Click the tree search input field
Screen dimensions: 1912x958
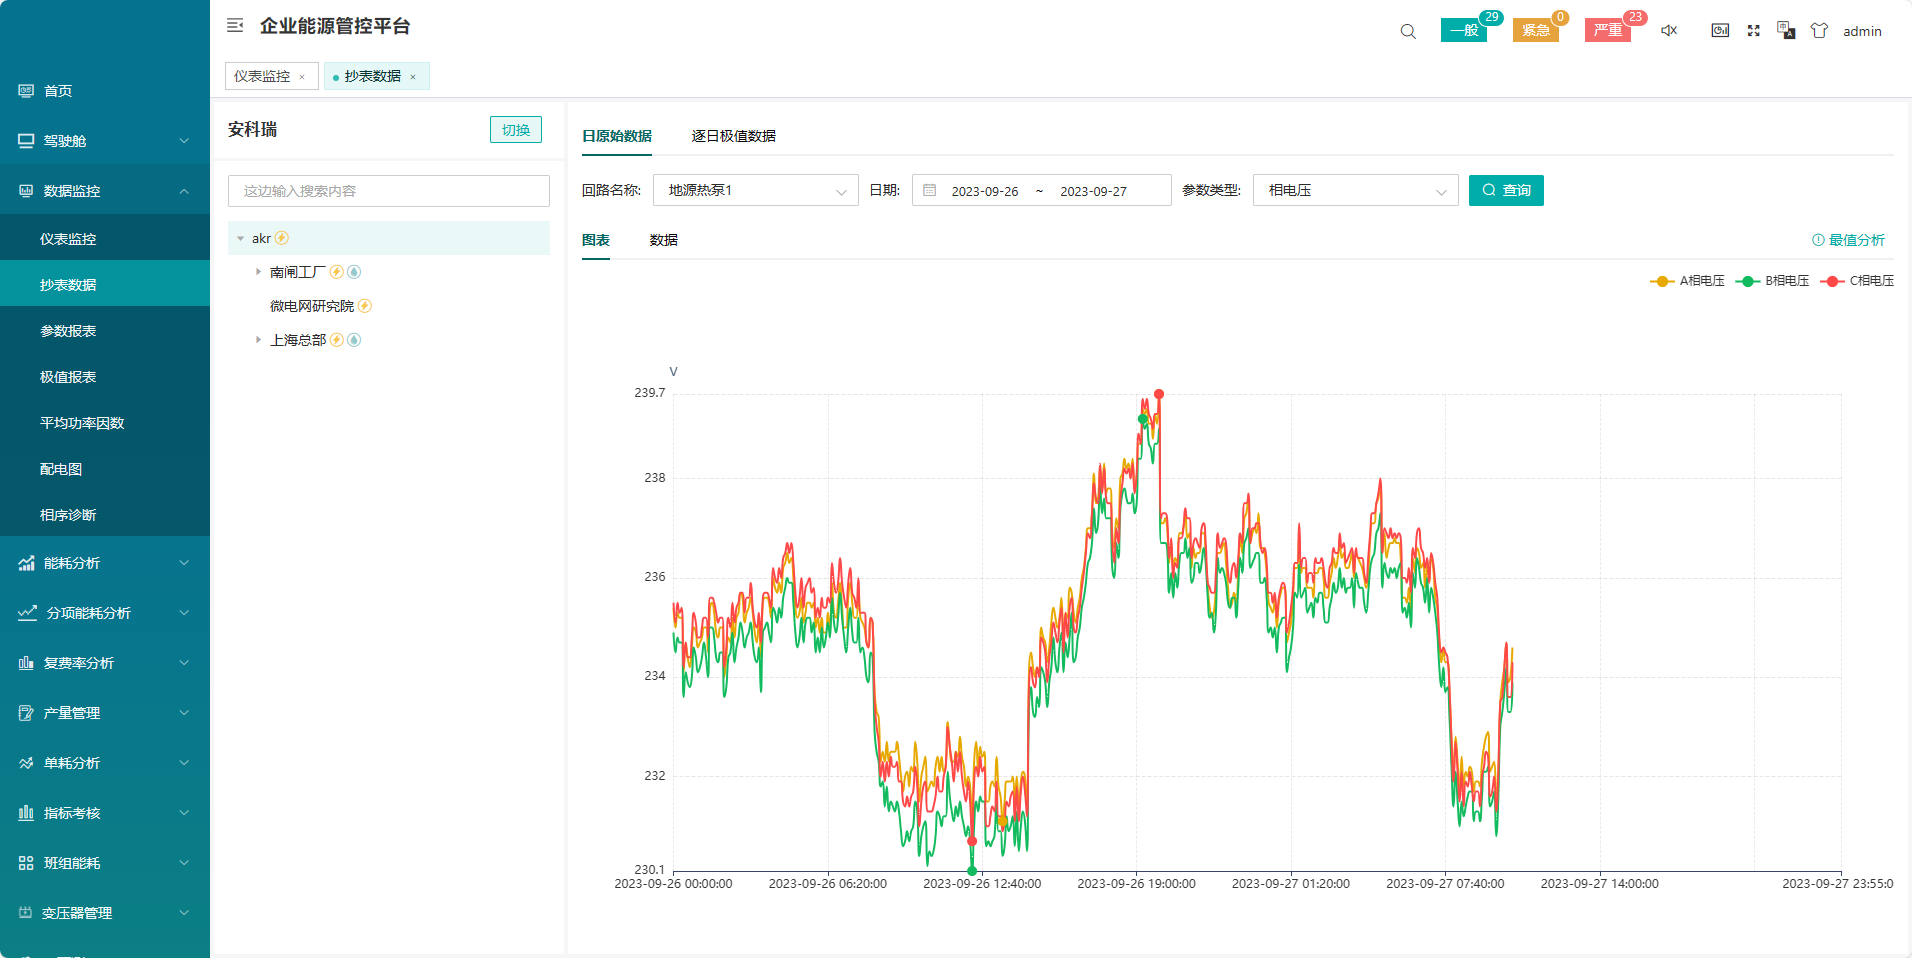coord(389,191)
